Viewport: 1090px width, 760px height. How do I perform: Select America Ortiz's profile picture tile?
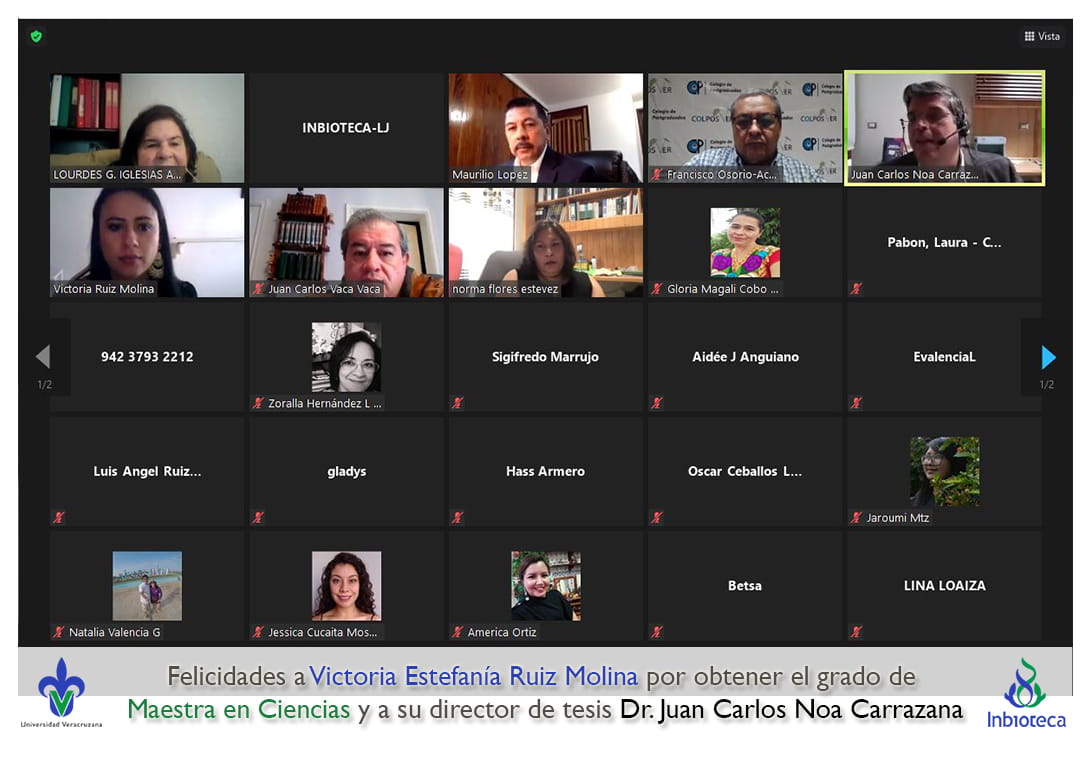click(x=545, y=585)
